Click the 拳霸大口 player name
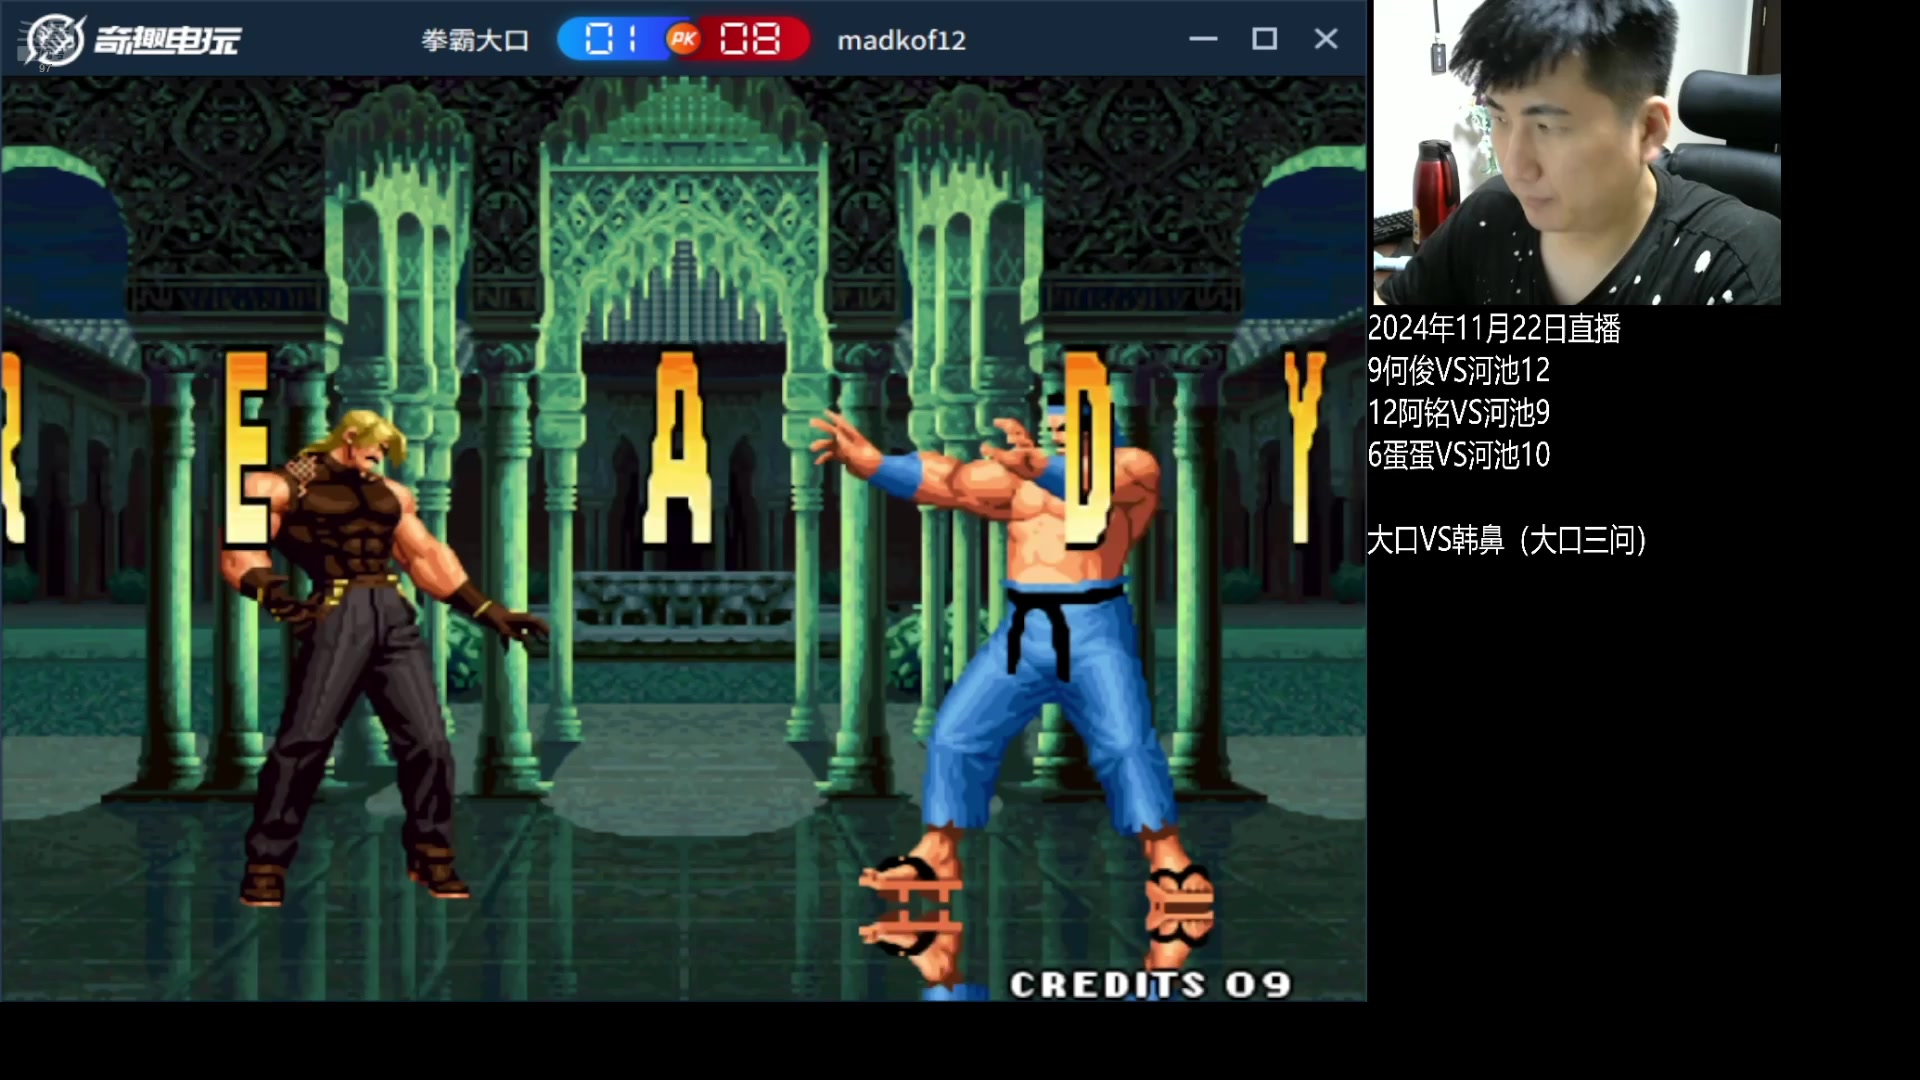Image resolution: width=1920 pixels, height=1080 pixels. (475, 41)
